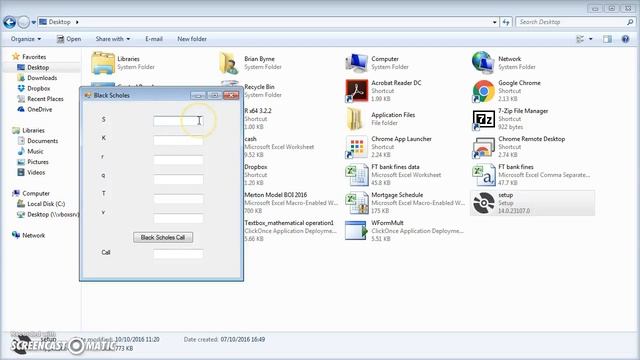
Task: Select the r input field
Action: pyautogui.click(x=178, y=160)
